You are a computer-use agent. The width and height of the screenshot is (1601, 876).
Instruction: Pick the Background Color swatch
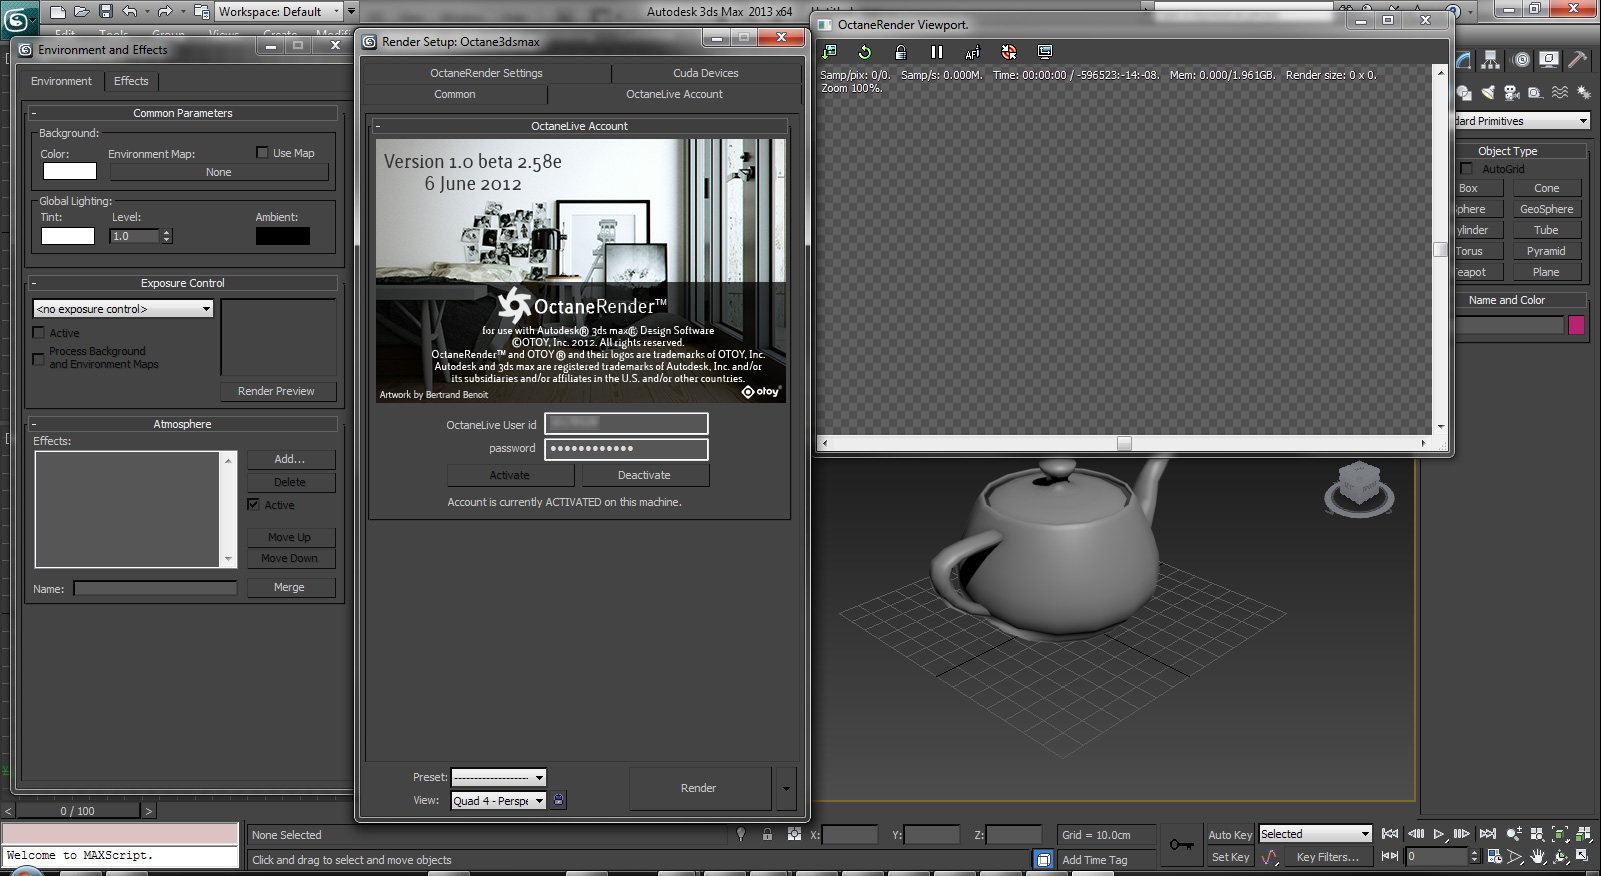click(69, 171)
